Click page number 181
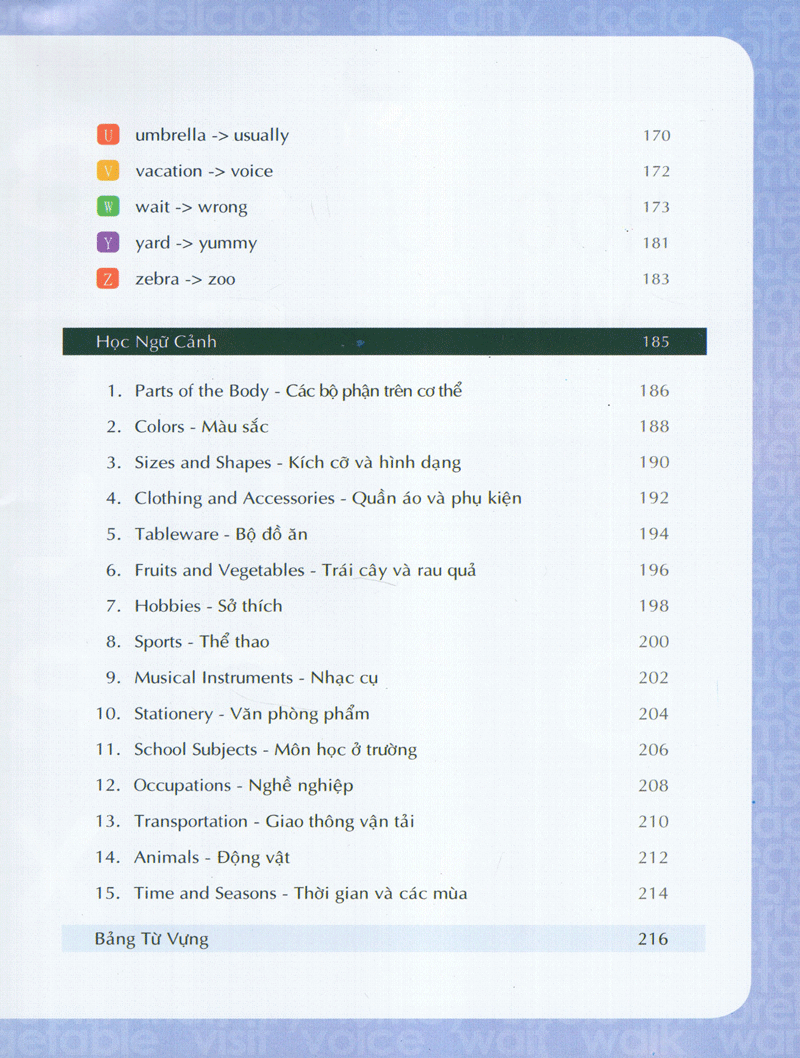Image resolution: width=800 pixels, height=1058 pixels. click(656, 243)
